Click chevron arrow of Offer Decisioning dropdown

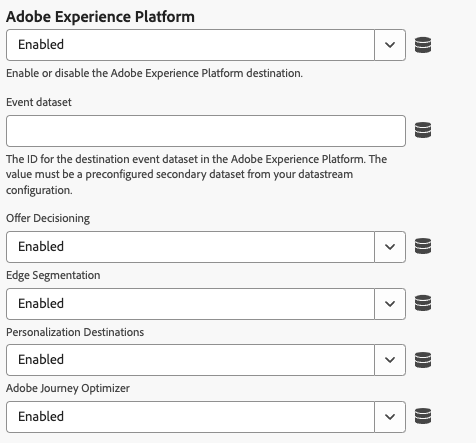pyautogui.click(x=390, y=247)
